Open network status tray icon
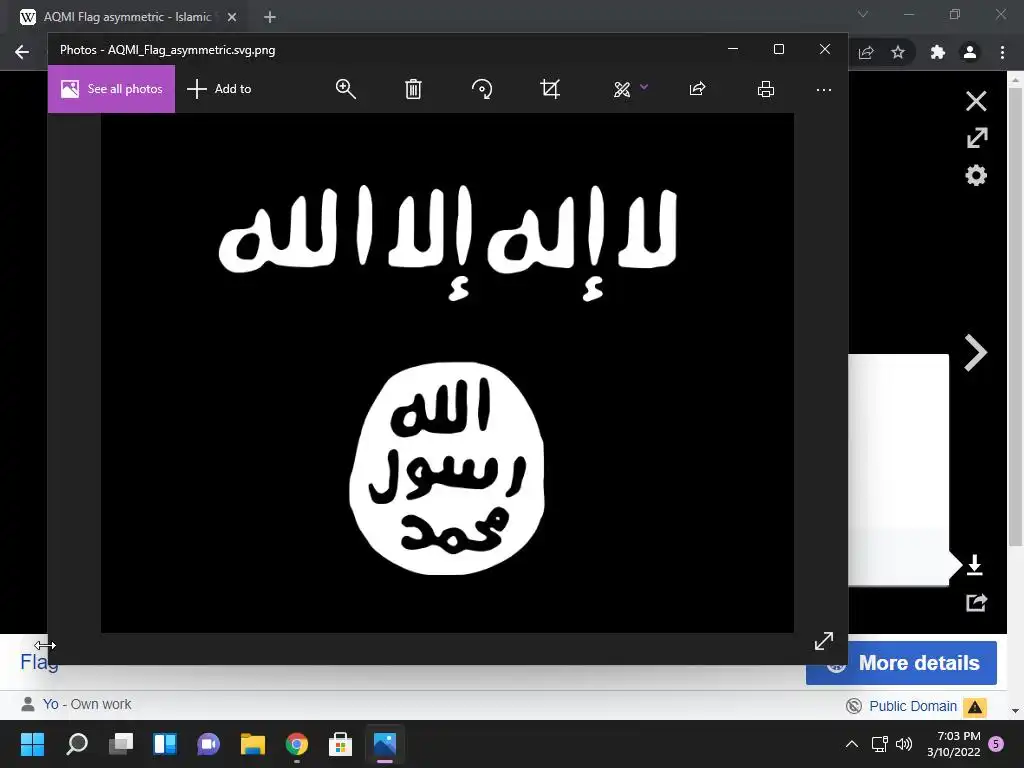Image resolution: width=1024 pixels, height=768 pixels. (x=880, y=744)
